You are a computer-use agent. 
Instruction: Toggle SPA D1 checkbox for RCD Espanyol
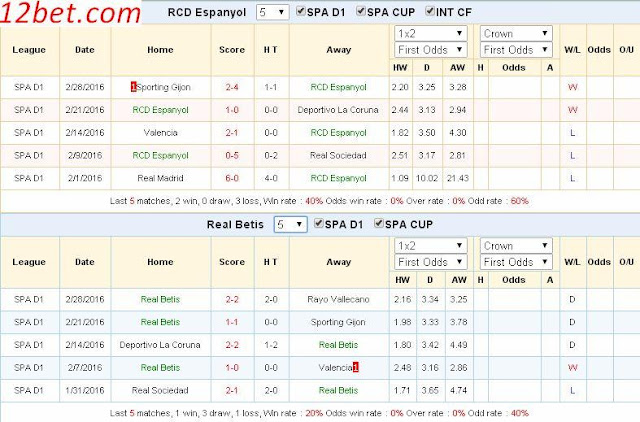(x=301, y=11)
